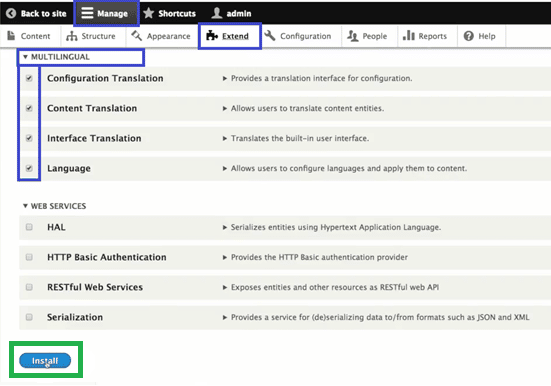Open the Extend menu tab
This screenshot has width=551, height=386.
pos(230,36)
